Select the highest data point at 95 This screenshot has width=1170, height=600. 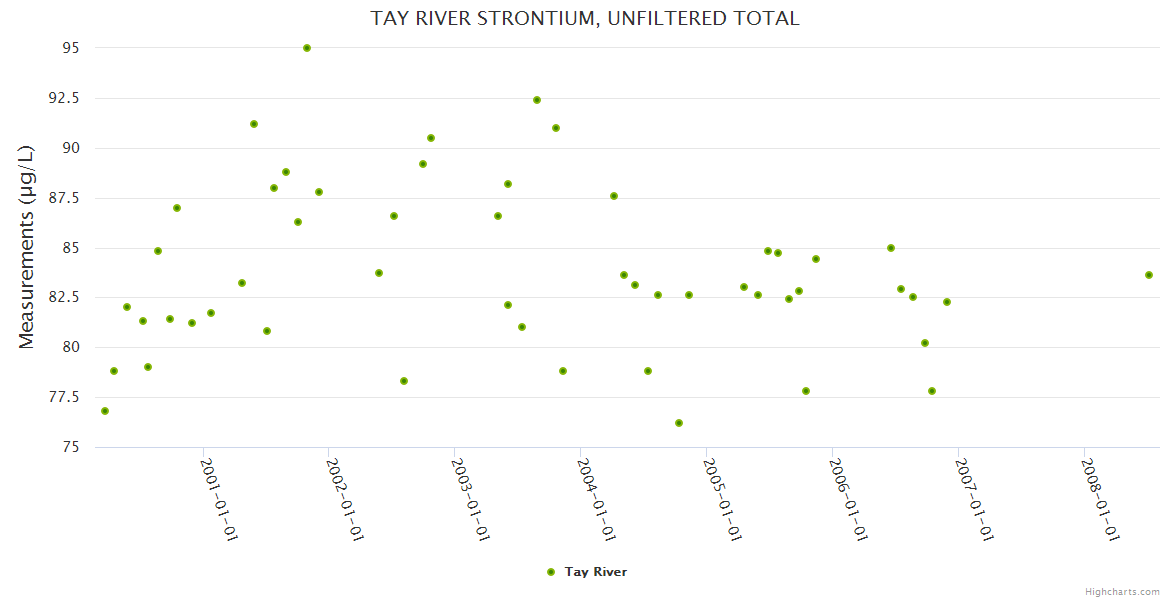[x=307, y=48]
